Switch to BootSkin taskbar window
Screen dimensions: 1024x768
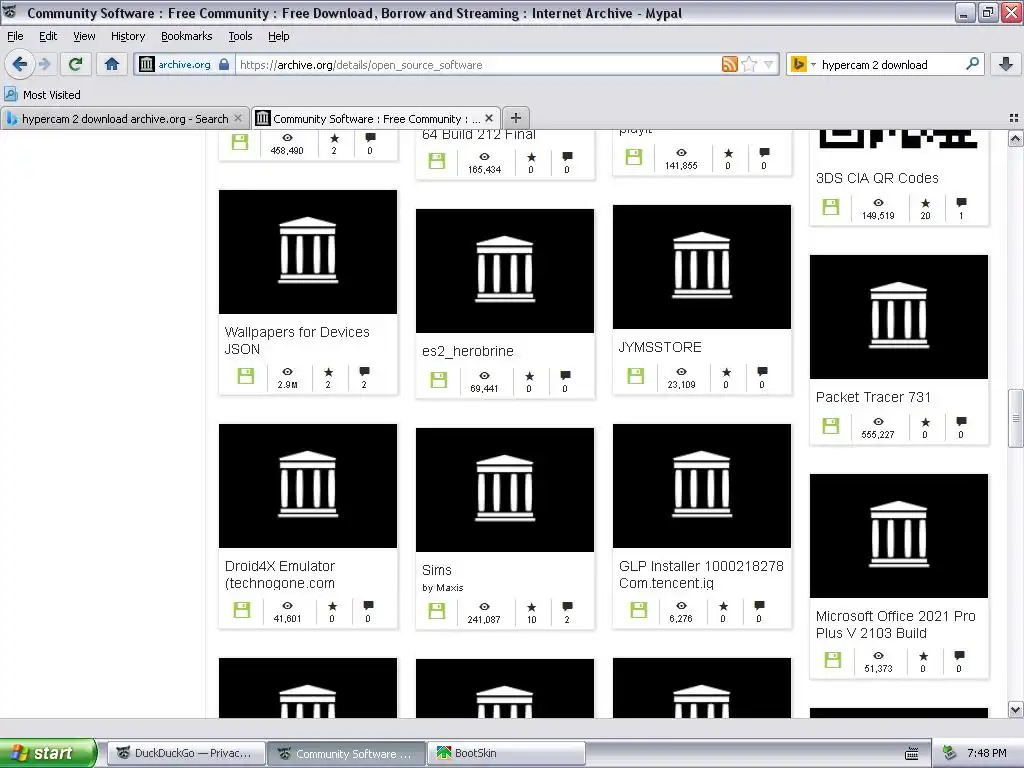505,753
